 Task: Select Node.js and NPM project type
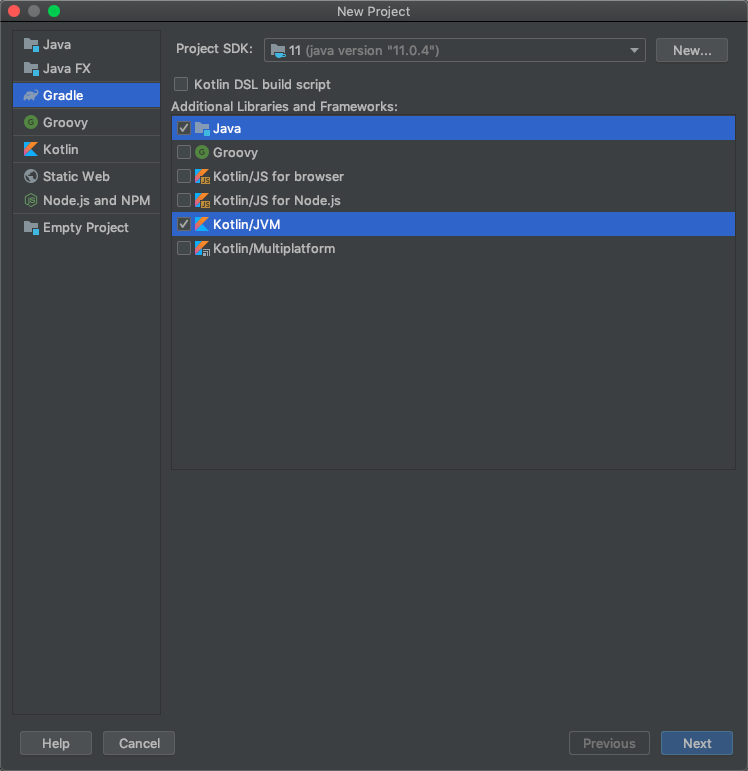[x=87, y=201]
